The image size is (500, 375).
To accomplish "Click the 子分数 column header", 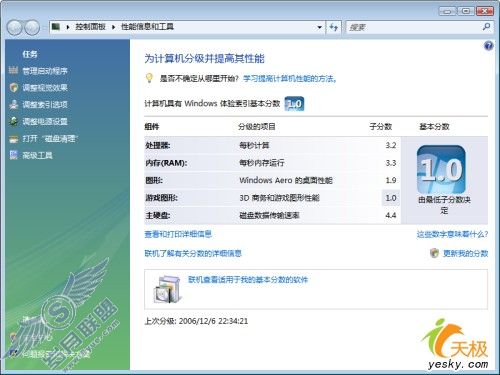I will [380, 127].
